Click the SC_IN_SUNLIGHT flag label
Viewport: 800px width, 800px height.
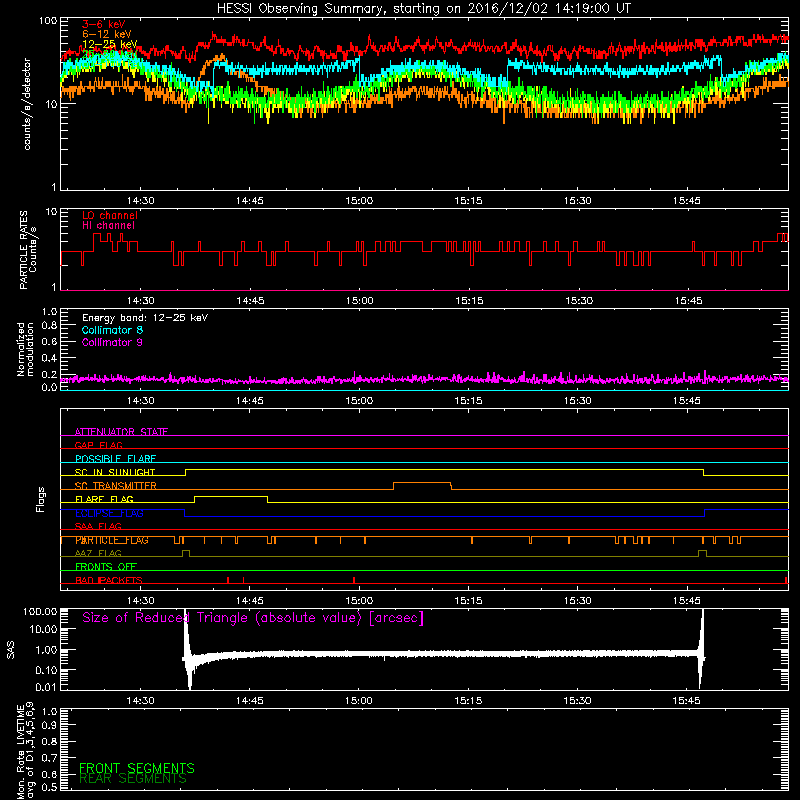[115, 472]
